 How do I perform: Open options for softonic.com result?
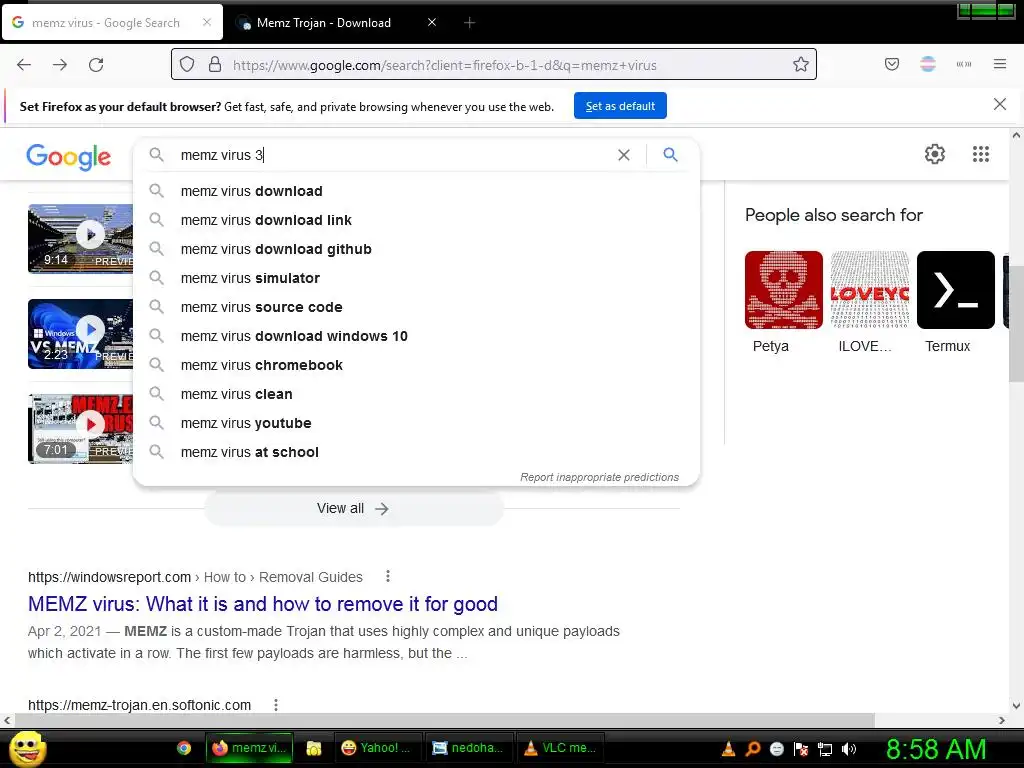(276, 705)
